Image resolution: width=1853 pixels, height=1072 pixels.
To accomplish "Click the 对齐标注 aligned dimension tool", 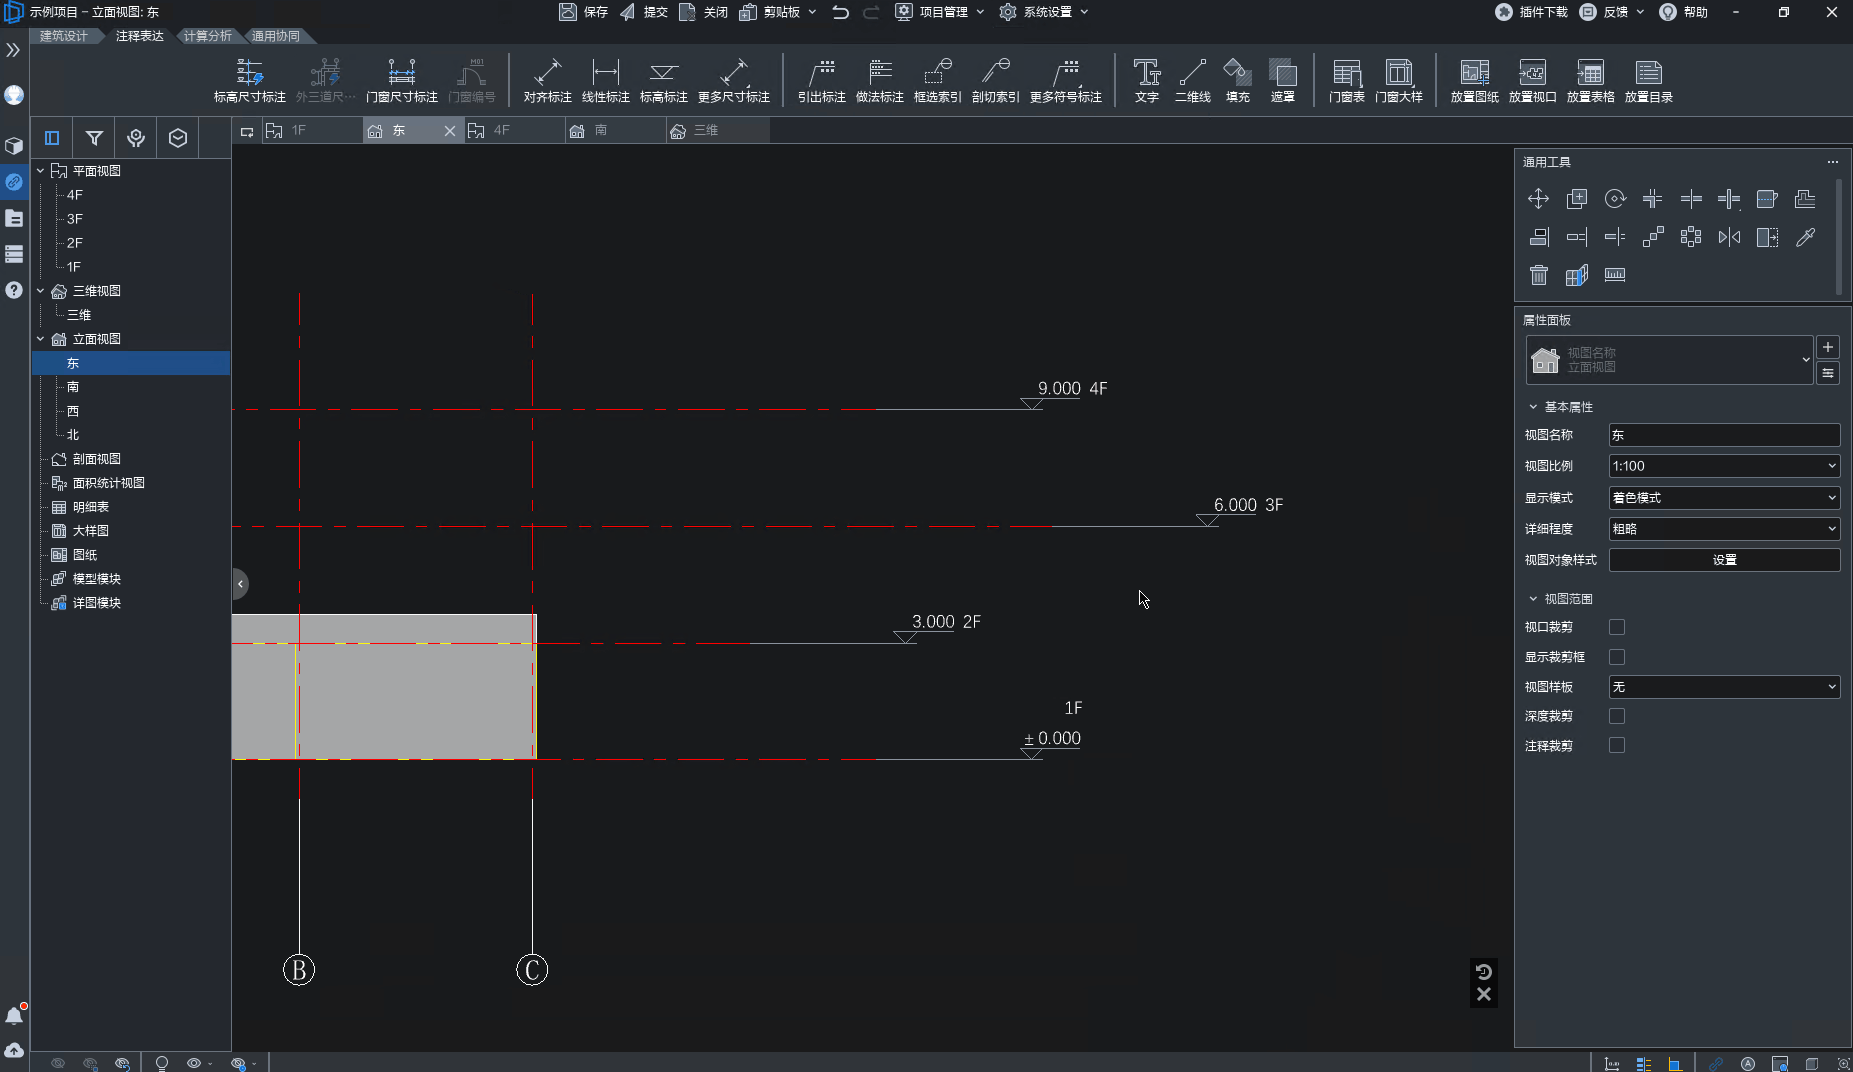I will click(547, 80).
